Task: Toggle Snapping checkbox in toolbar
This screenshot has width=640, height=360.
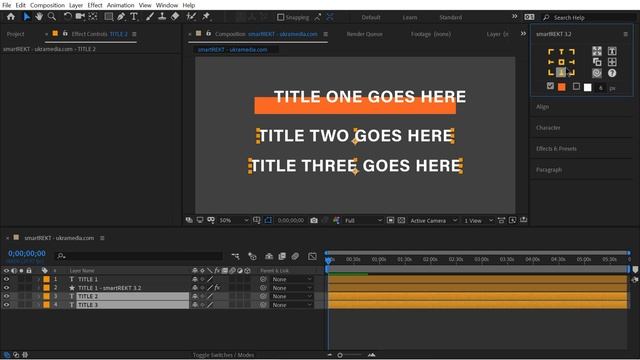Action: click(280, 17)
